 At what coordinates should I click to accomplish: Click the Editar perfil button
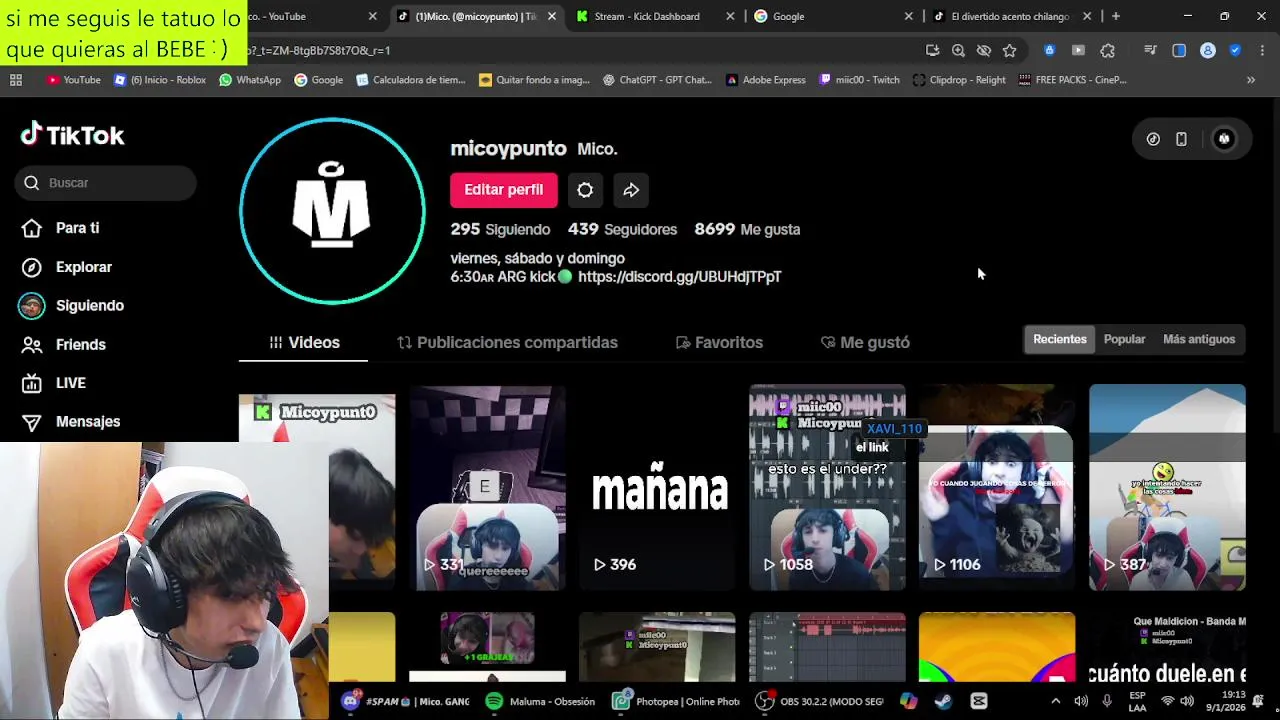click(503, 190)
